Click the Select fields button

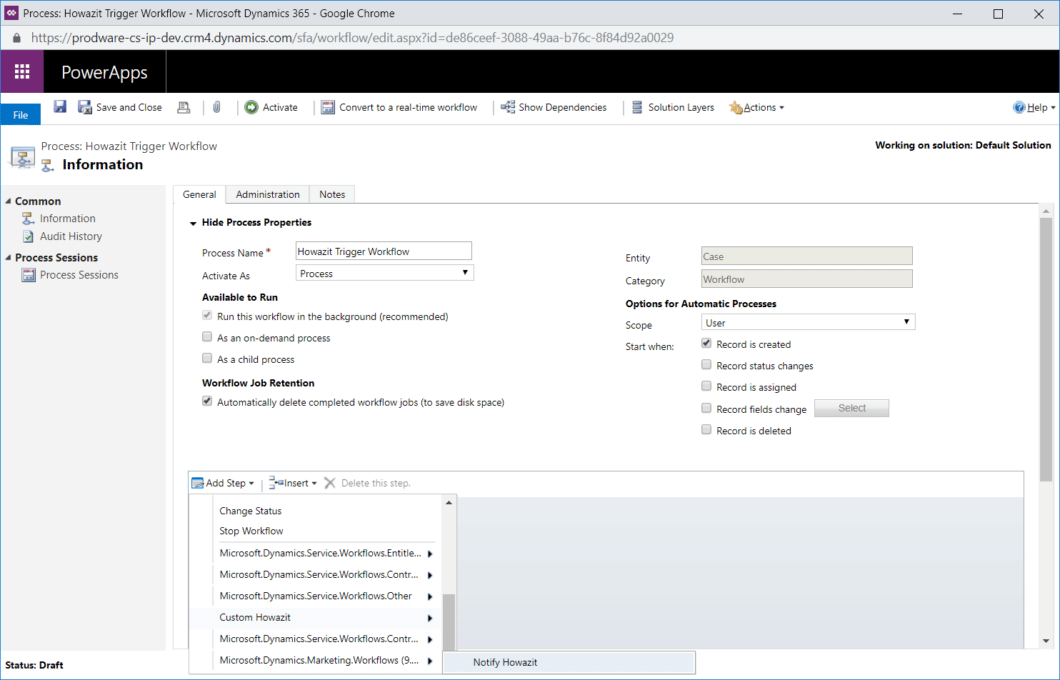(x=852, y=408)
